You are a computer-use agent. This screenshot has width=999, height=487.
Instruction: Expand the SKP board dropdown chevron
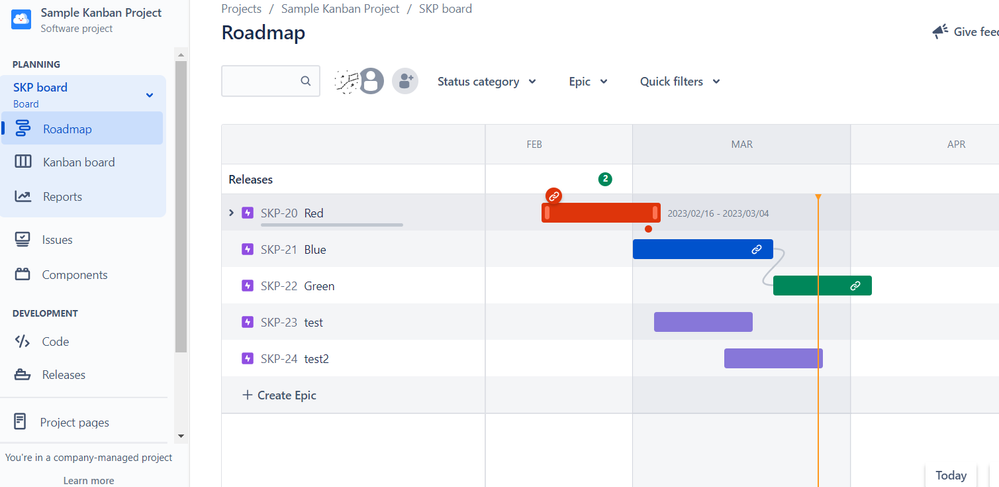(149, 95)
